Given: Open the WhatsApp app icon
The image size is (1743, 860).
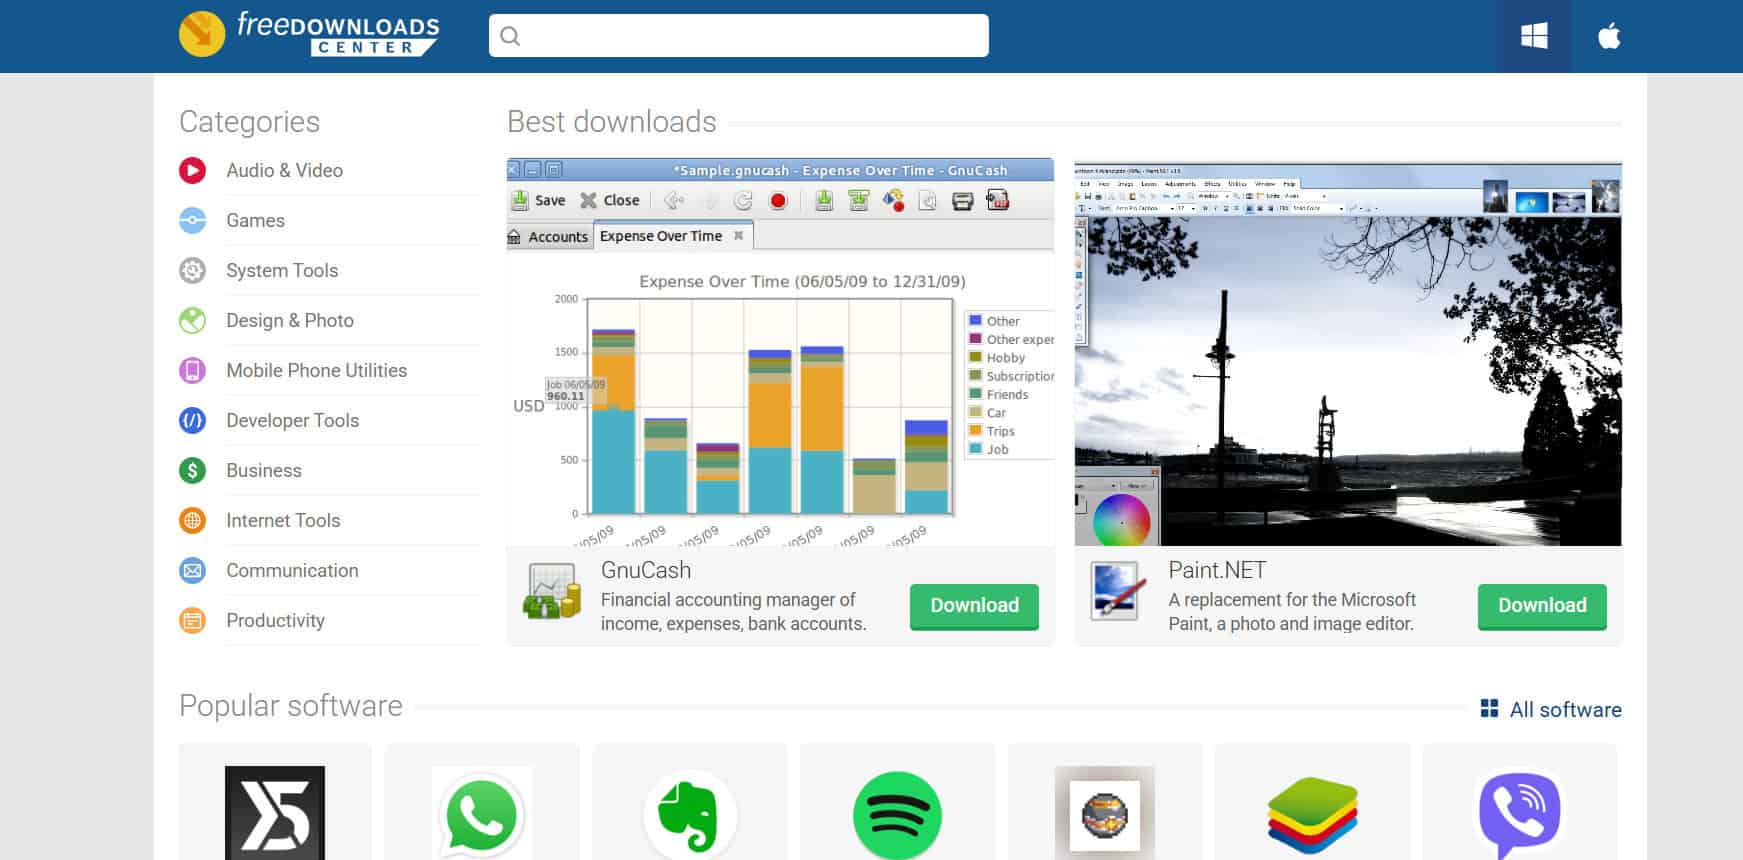Looking at the screenshot, I should click(x=482, y=813).
